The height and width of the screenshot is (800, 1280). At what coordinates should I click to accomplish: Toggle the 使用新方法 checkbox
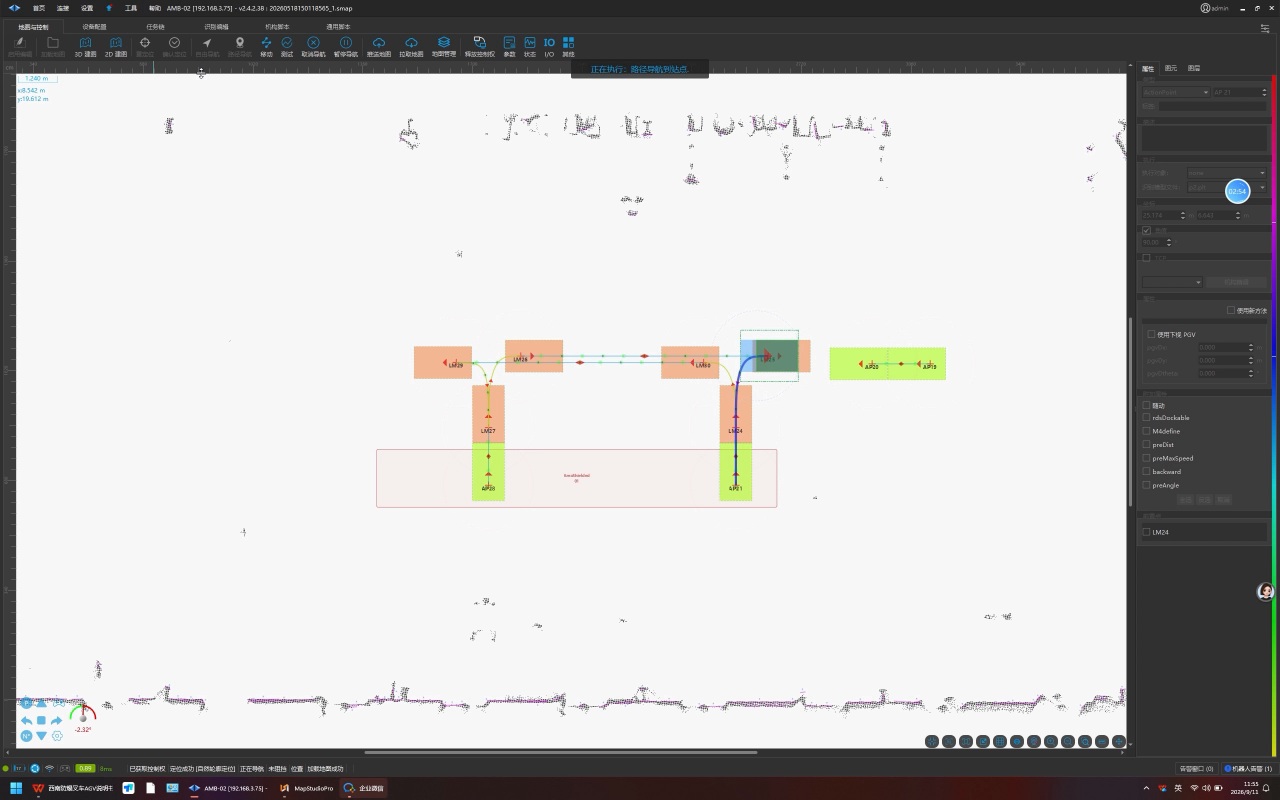[x=1231, y=311]
